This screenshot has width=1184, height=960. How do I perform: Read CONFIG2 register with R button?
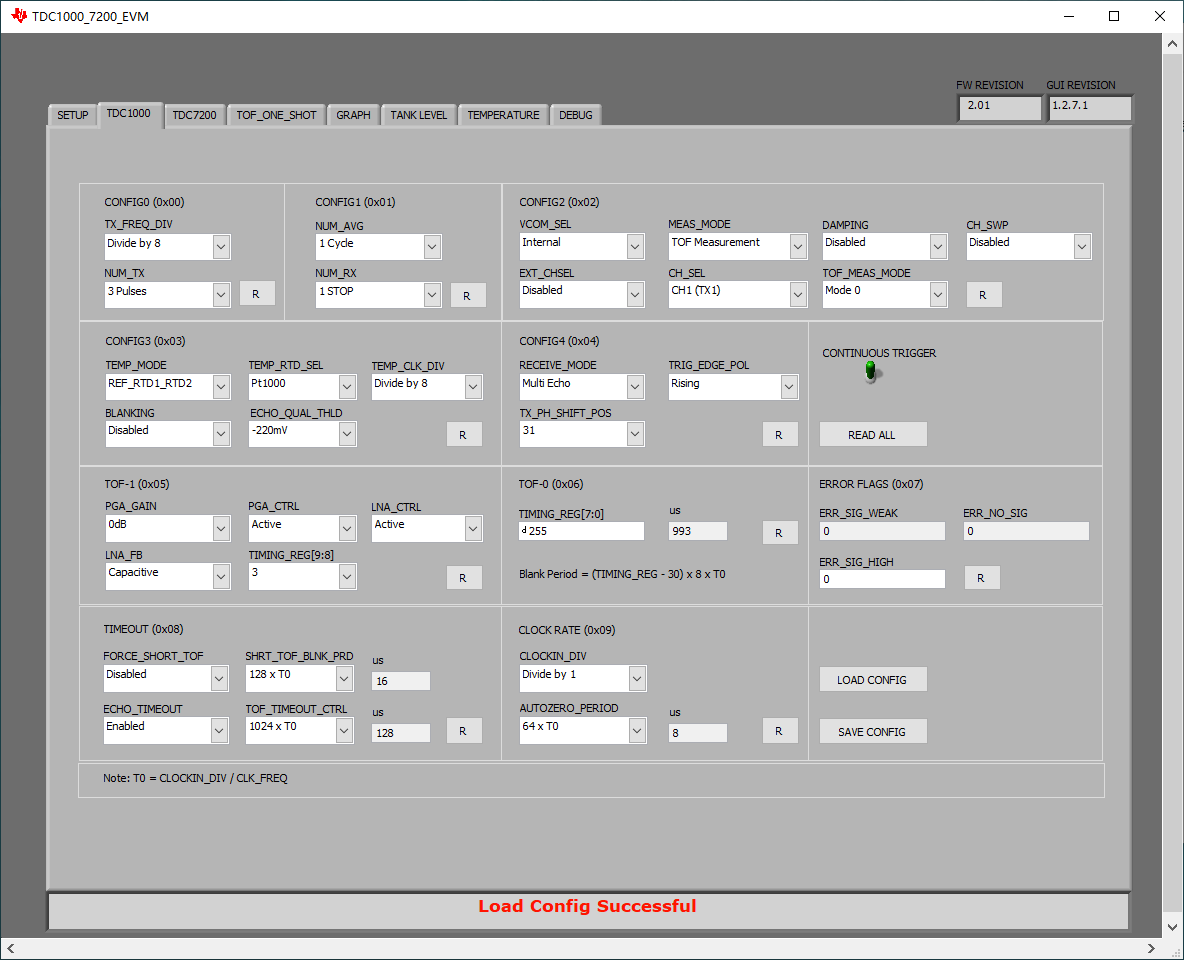point(982,295)
